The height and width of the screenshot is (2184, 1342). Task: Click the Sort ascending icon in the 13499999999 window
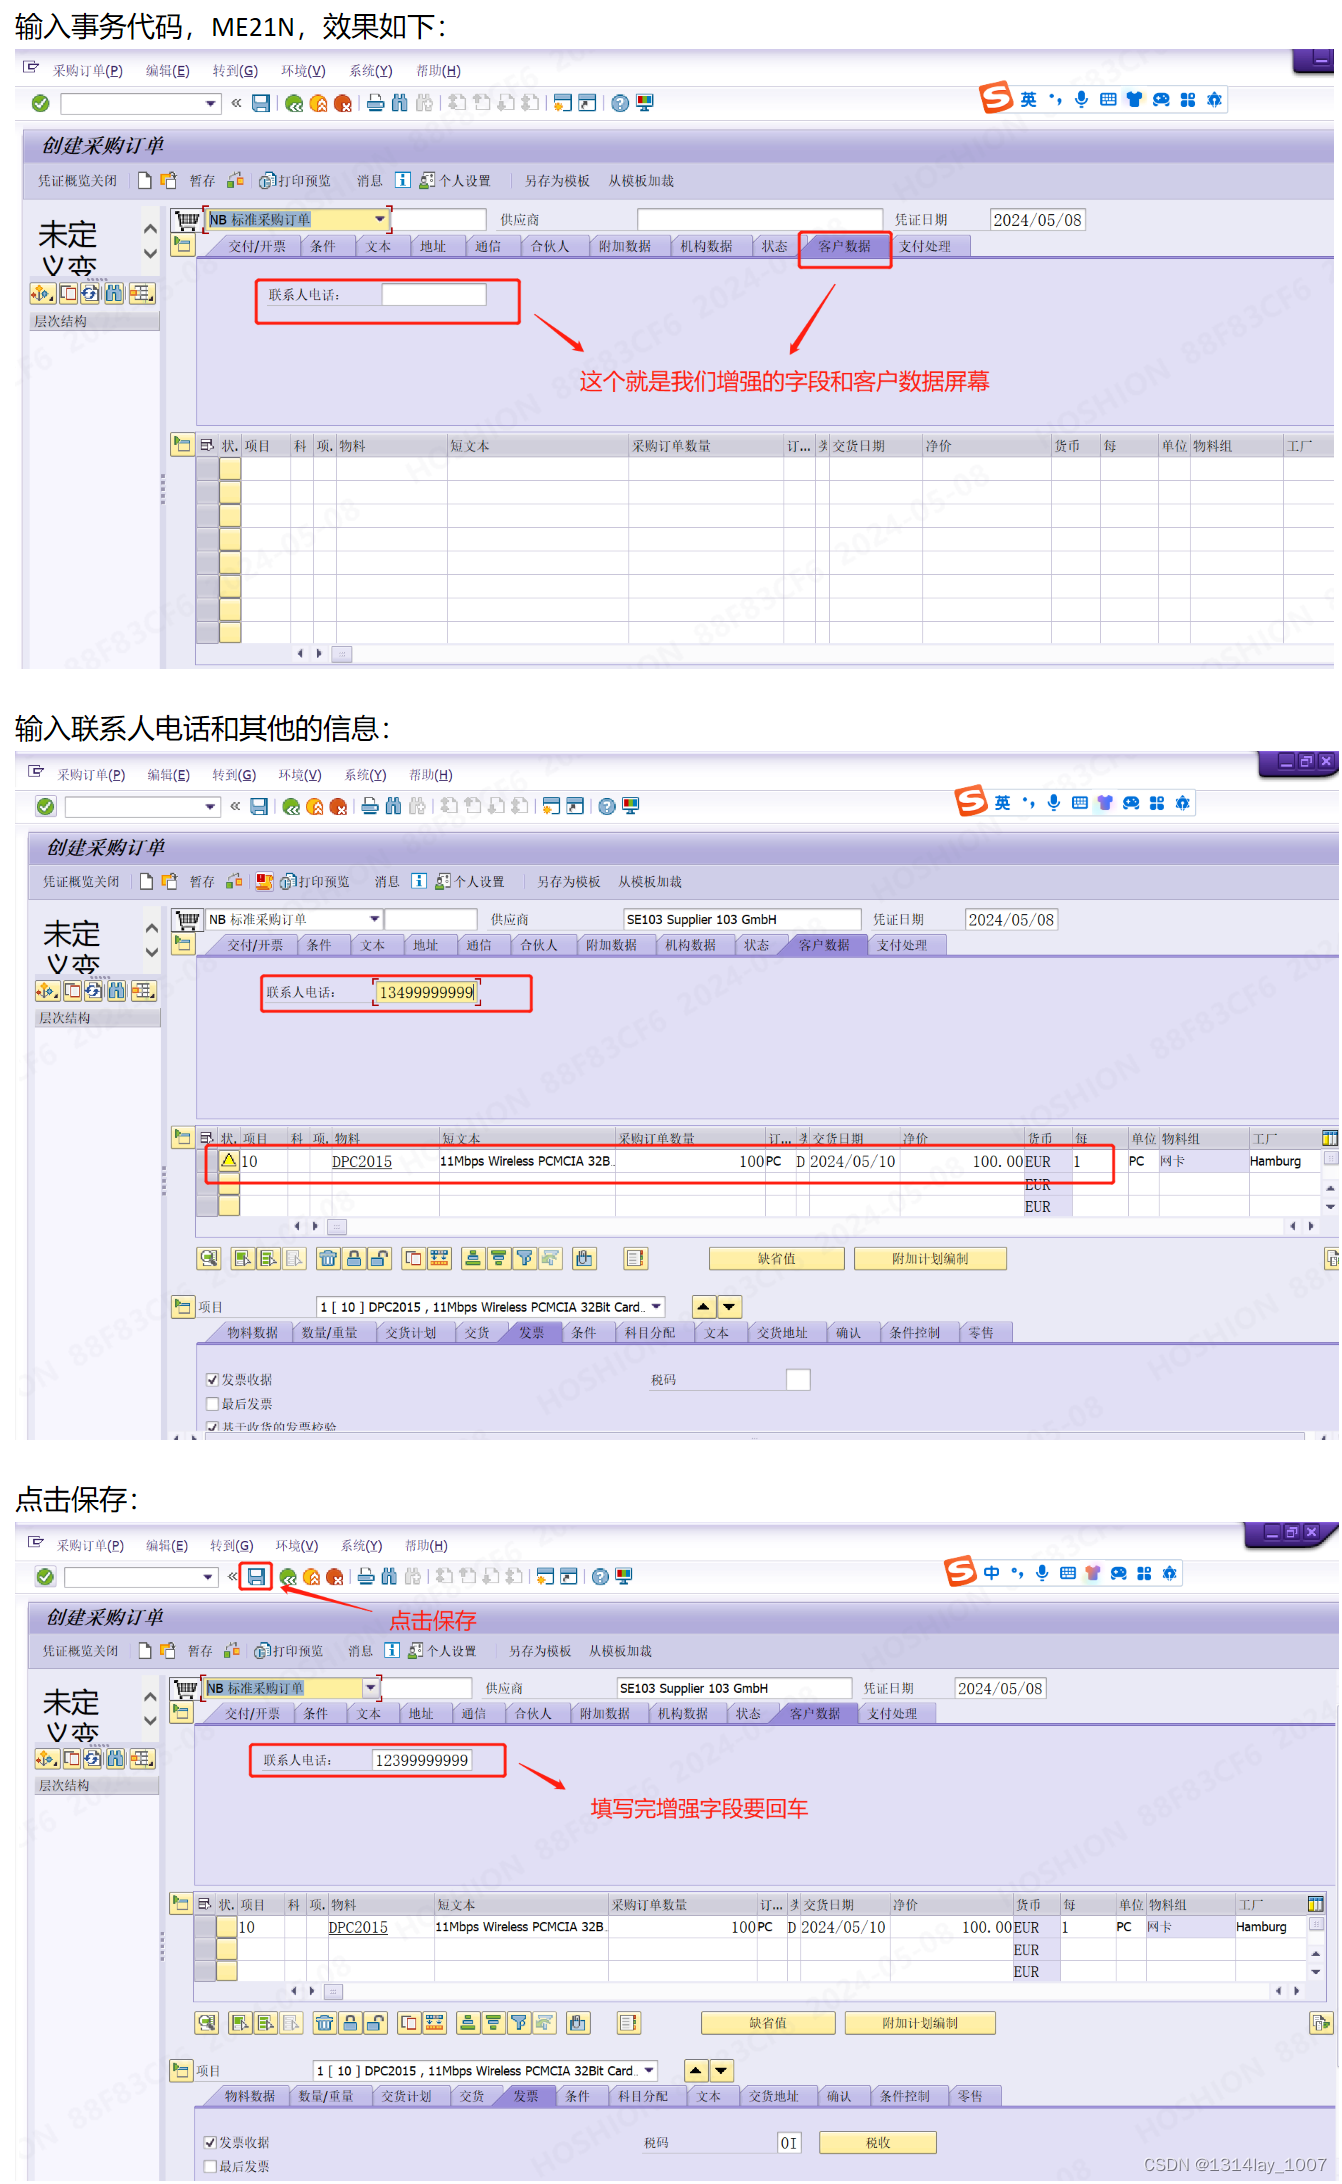click(x=473, y=1259)
